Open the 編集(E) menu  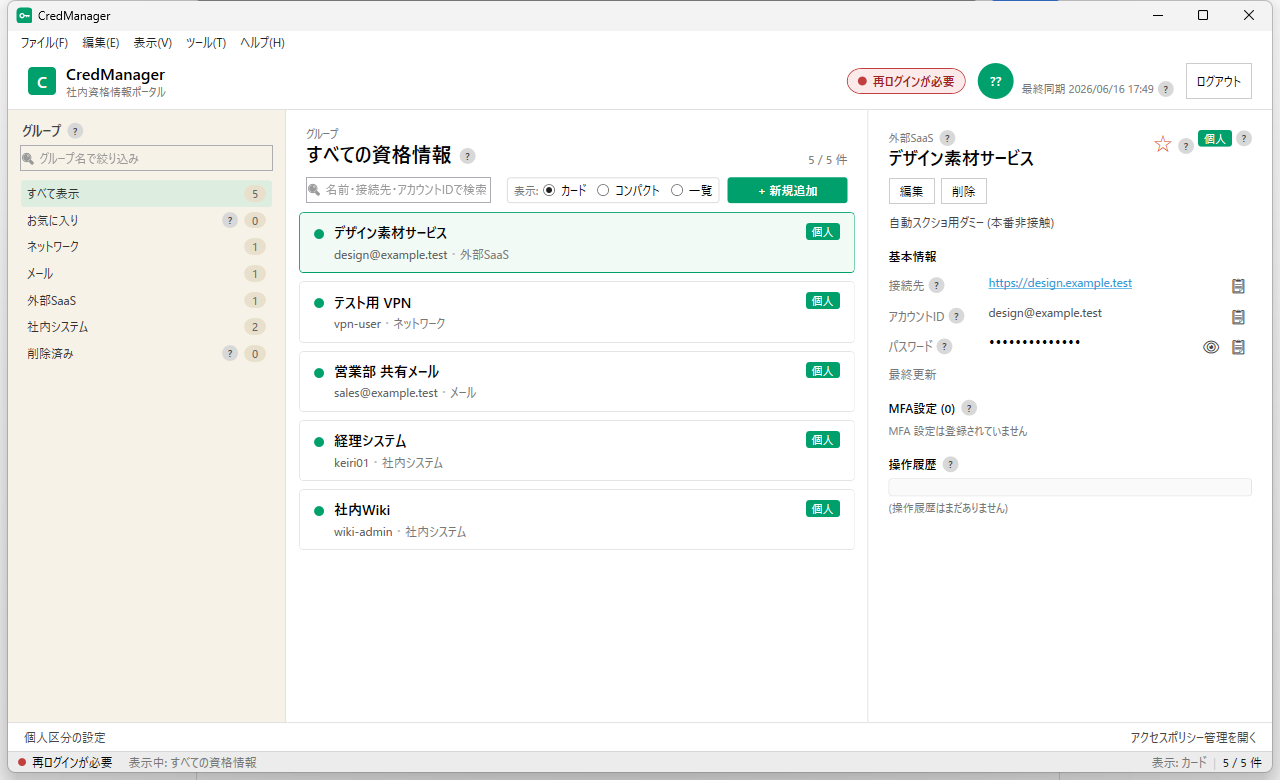[100, 43]
